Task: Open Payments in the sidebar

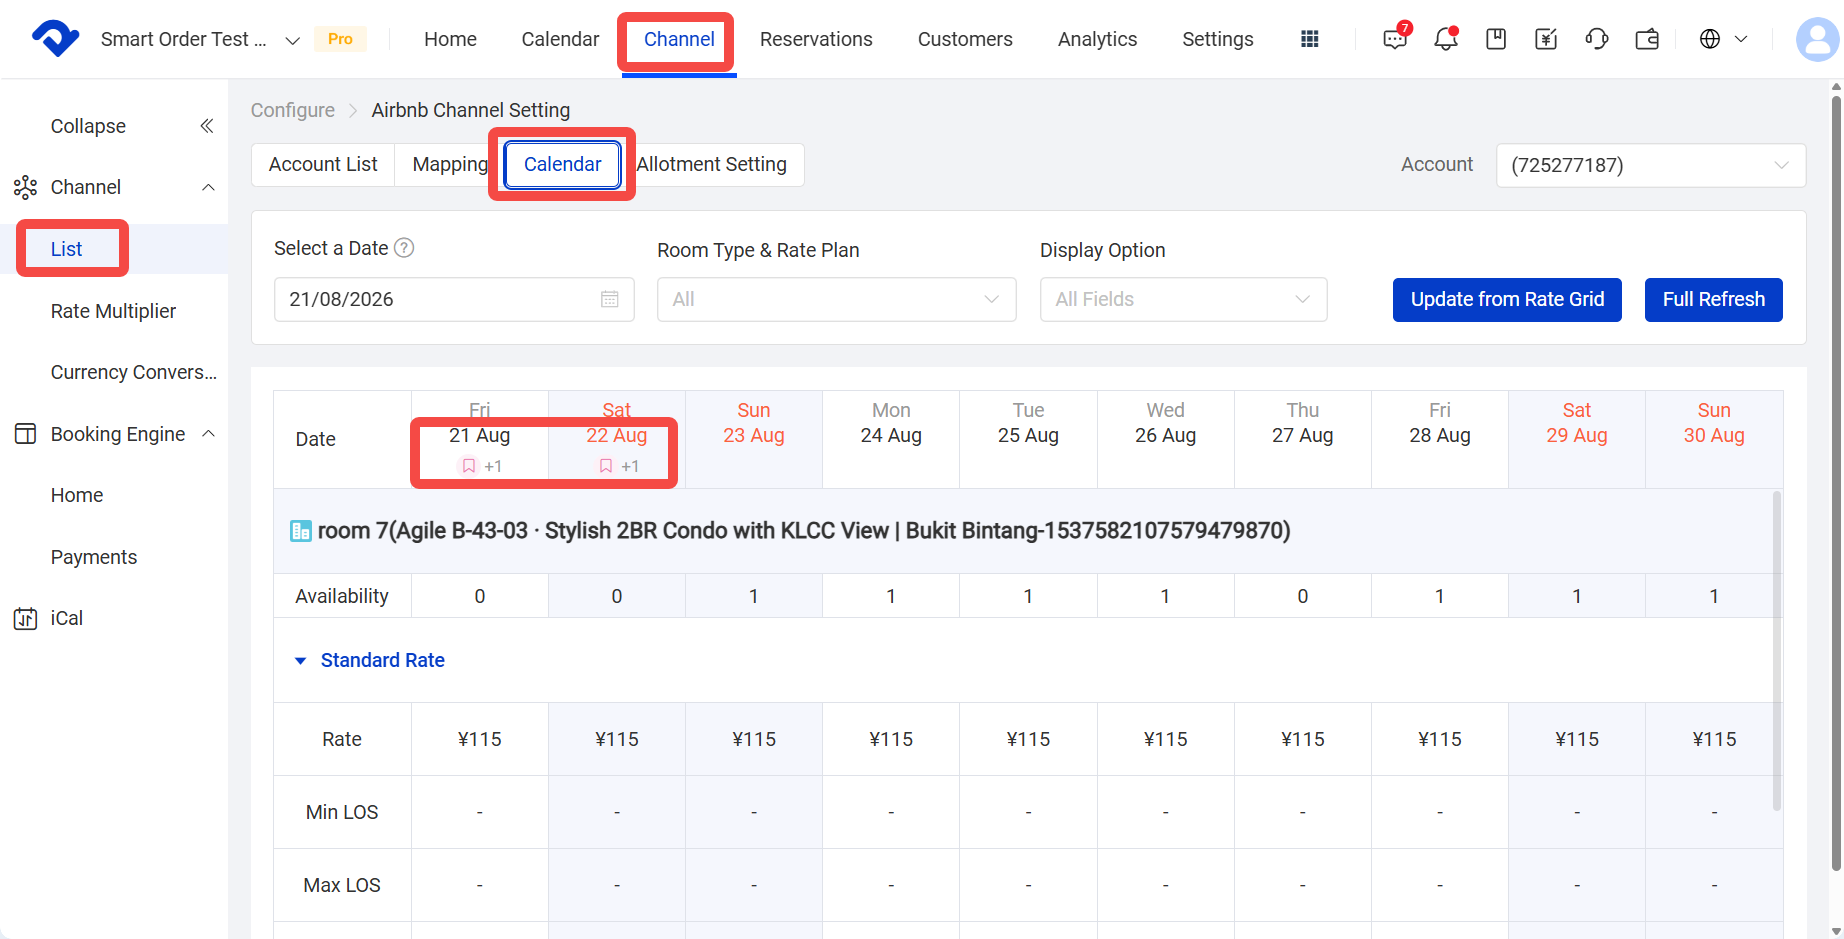Action: point(94,557)
